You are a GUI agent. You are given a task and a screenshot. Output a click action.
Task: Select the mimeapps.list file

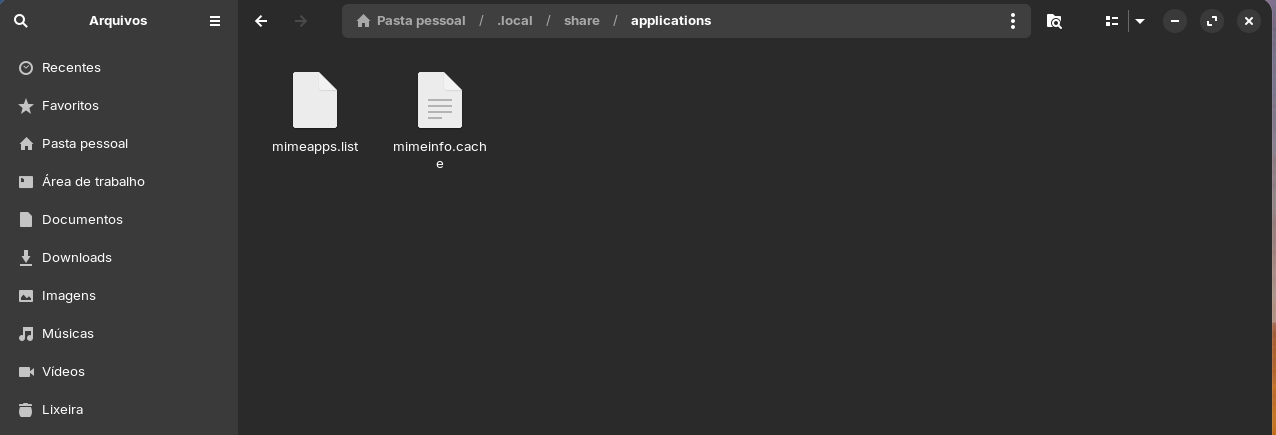315,112
